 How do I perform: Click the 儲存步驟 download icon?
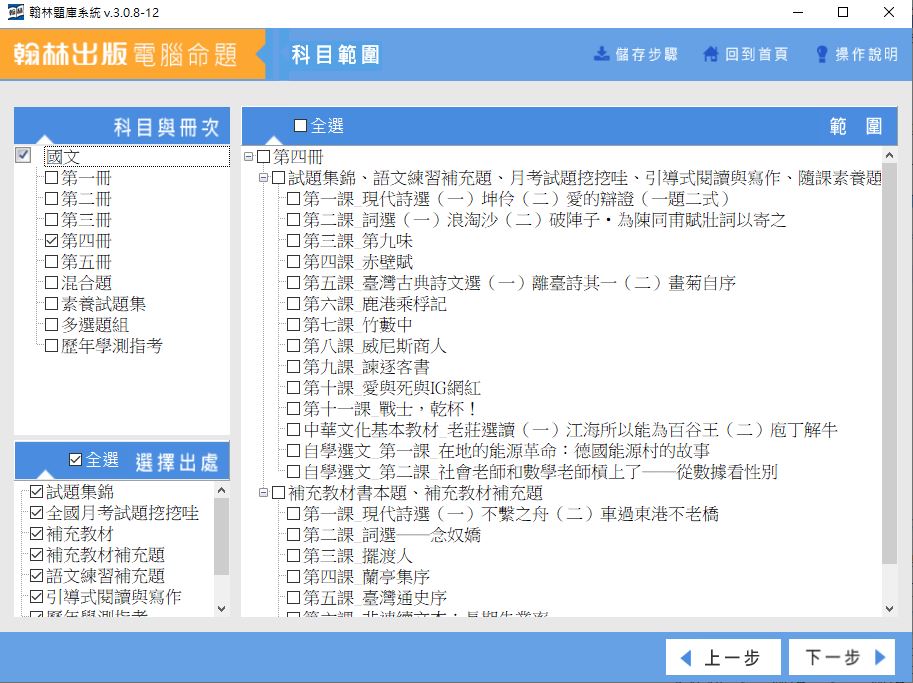click(601, 54)
